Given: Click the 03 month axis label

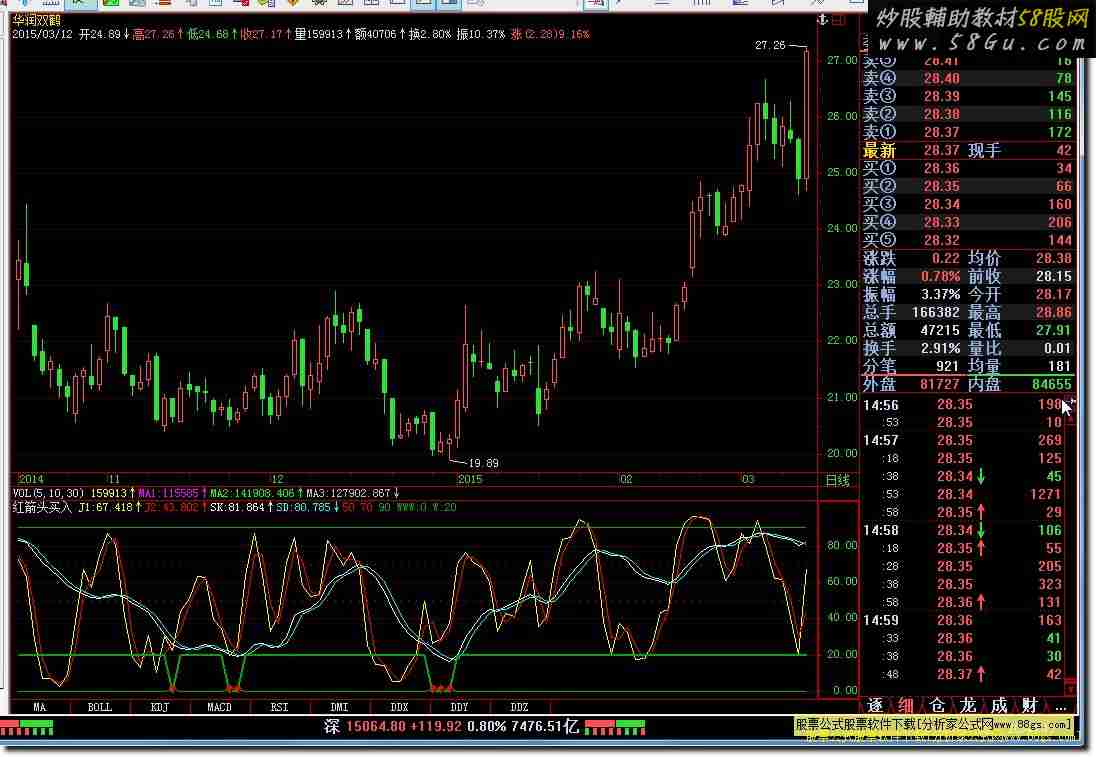Looking at the screenshot, I should tap(748, 480).
